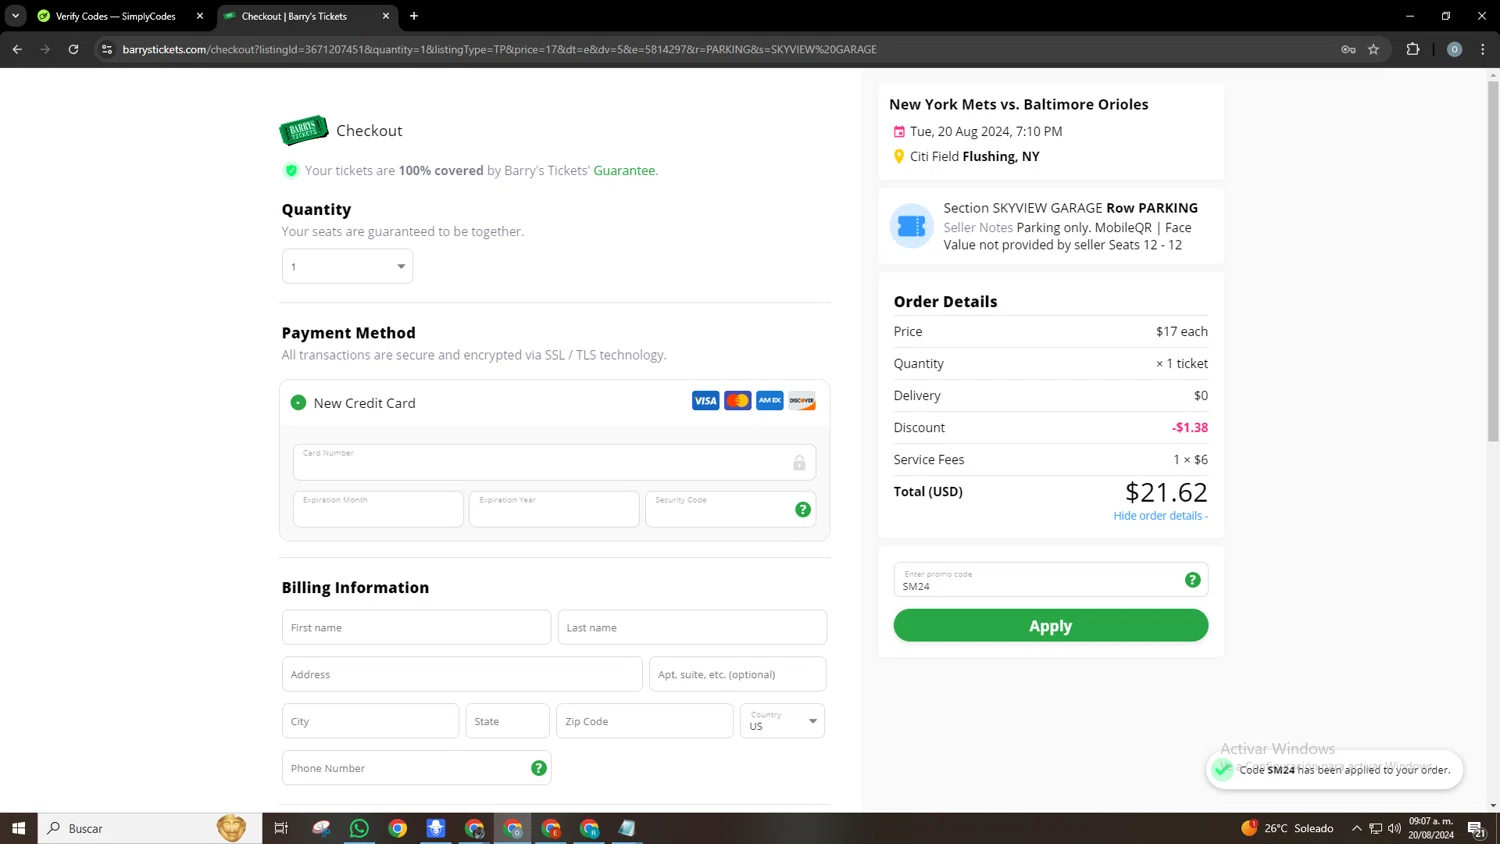Click the Discover card icon

pyautogui.click(x=801, y=401)
